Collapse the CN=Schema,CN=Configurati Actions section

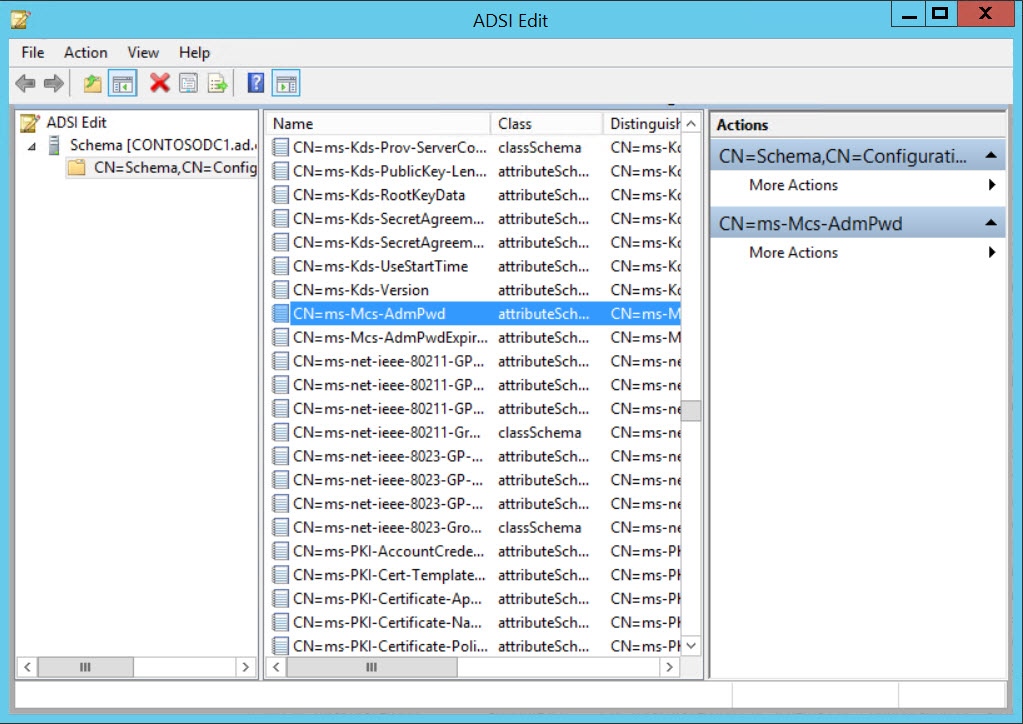click(990, 157)
